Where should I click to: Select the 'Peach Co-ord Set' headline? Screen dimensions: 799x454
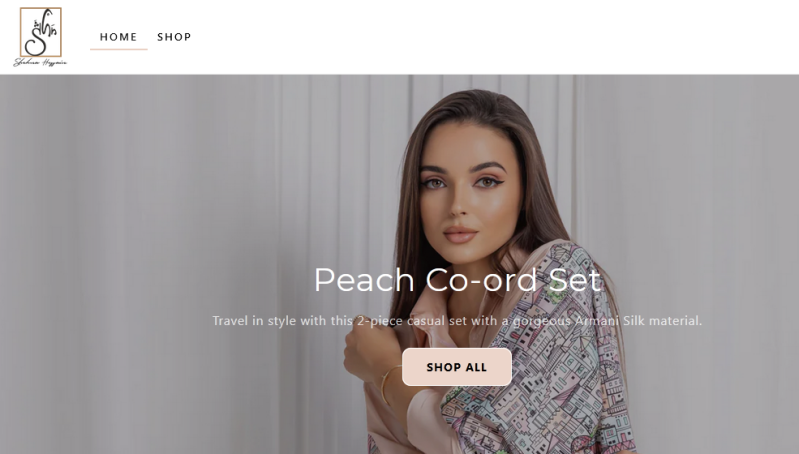pyautogui.click(x=457, y=280)
